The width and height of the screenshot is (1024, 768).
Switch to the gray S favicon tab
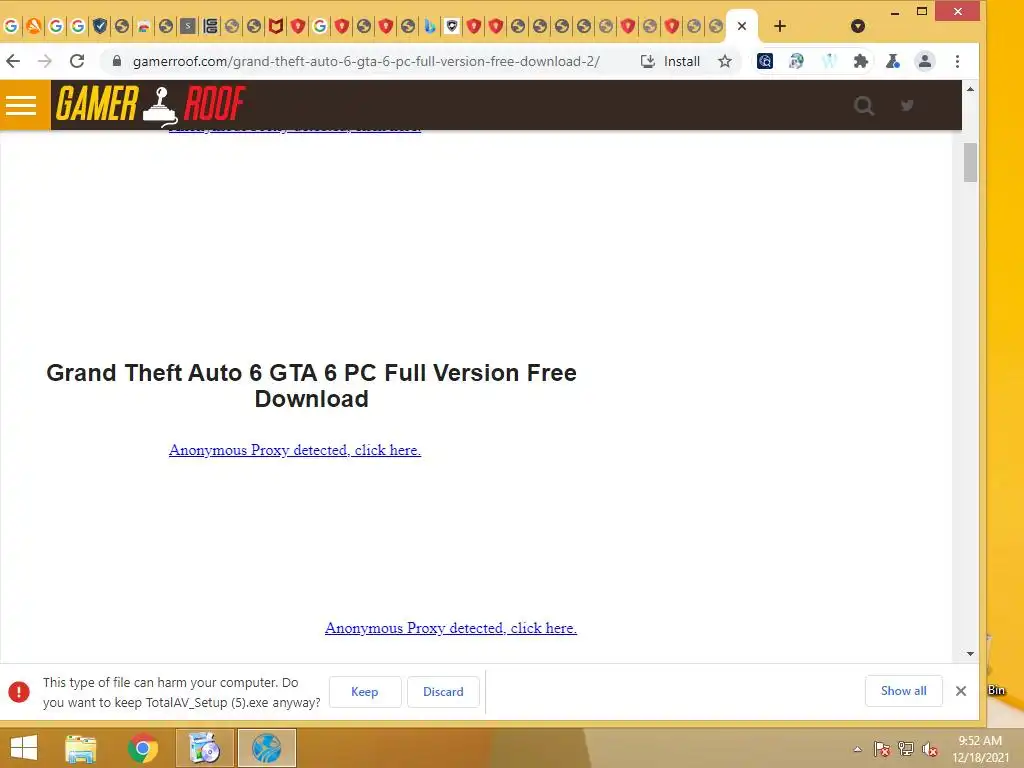(x=187, y=26)
